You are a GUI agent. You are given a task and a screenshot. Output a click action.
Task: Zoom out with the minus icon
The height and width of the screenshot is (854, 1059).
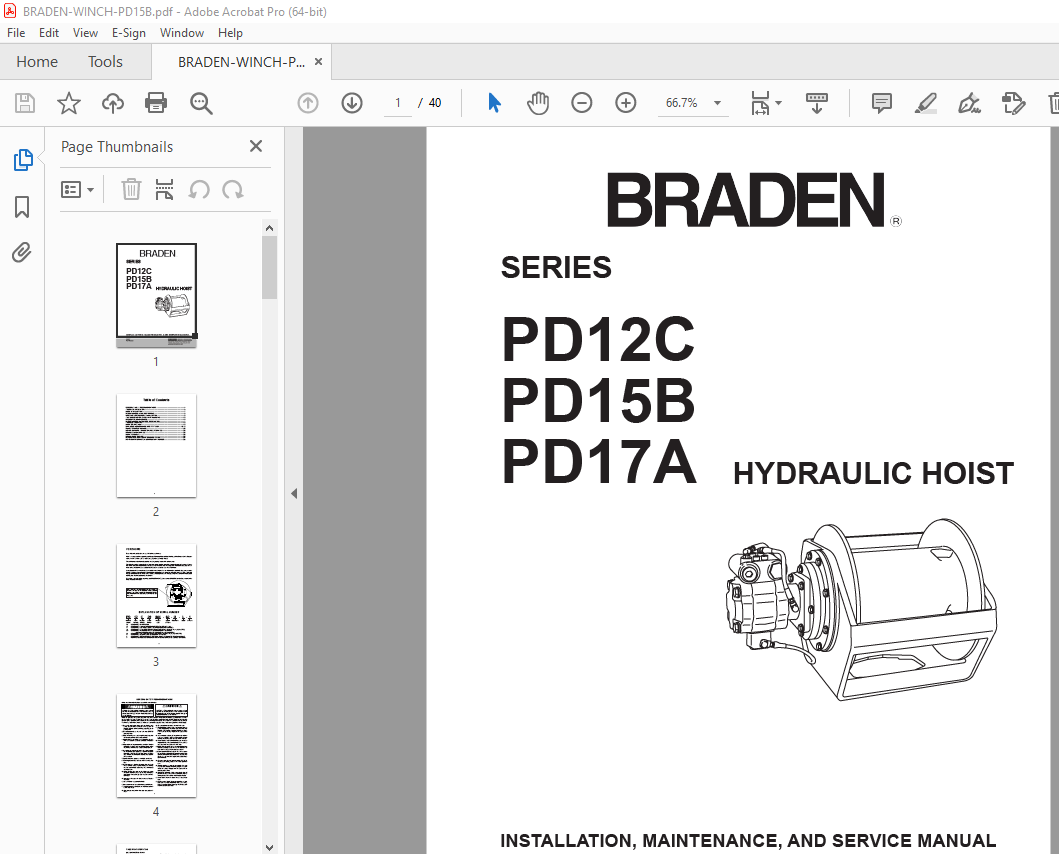click(x=582, y=103)
